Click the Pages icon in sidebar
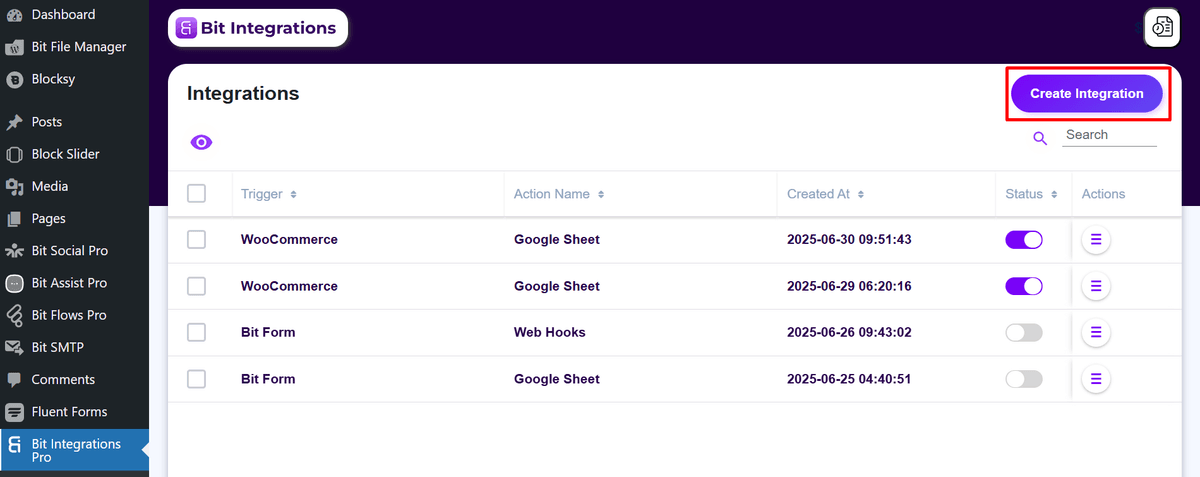The image size is (1200, 477). click(x=14, y=218)
